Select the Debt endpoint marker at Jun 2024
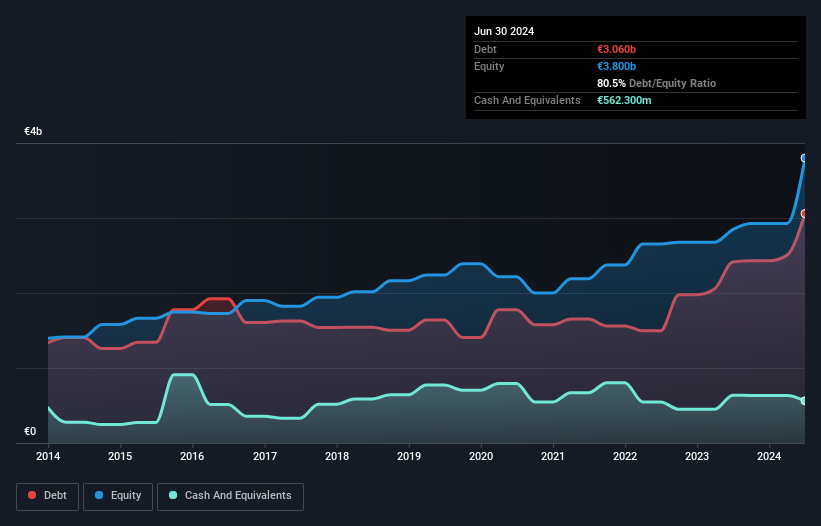This screenshot has height=526, width=821. (804, 214)
